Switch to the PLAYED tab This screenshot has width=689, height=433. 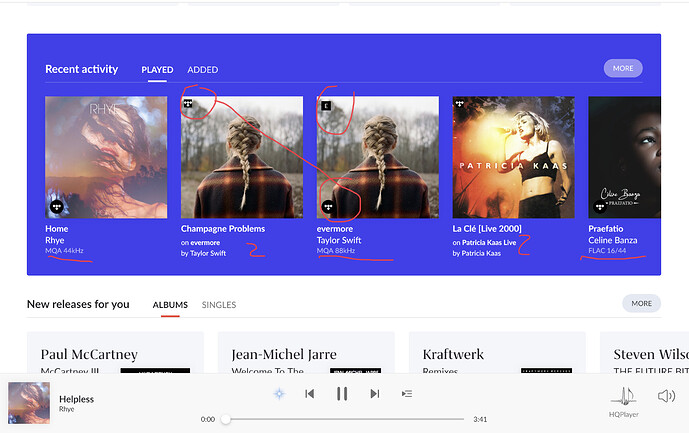(157, 70)
